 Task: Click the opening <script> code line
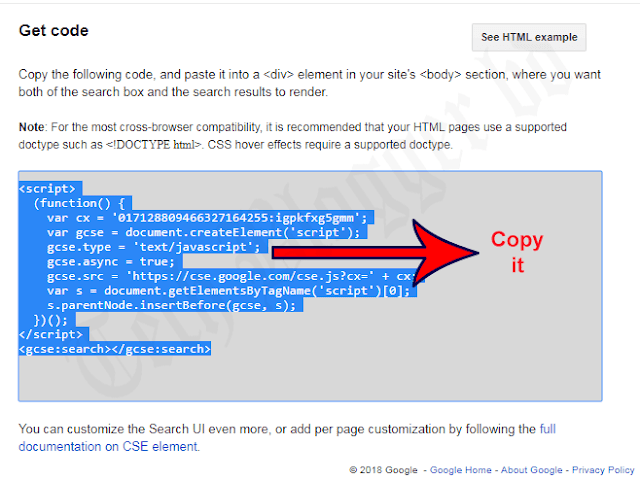pyautogui.click(x=47, y=189)
